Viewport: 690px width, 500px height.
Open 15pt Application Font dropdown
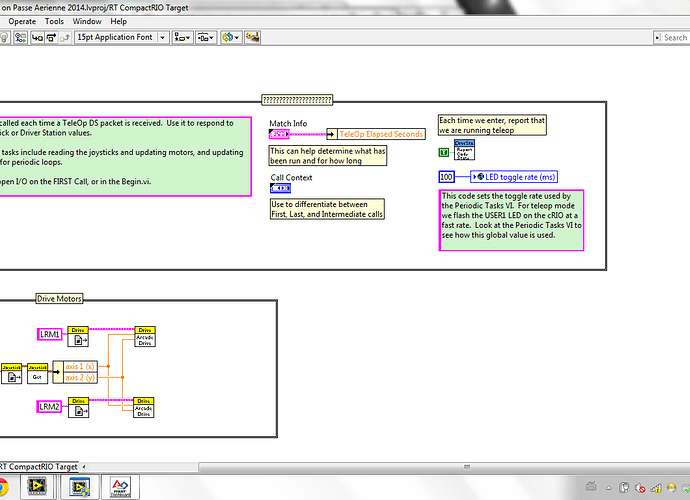click(122, 37)
